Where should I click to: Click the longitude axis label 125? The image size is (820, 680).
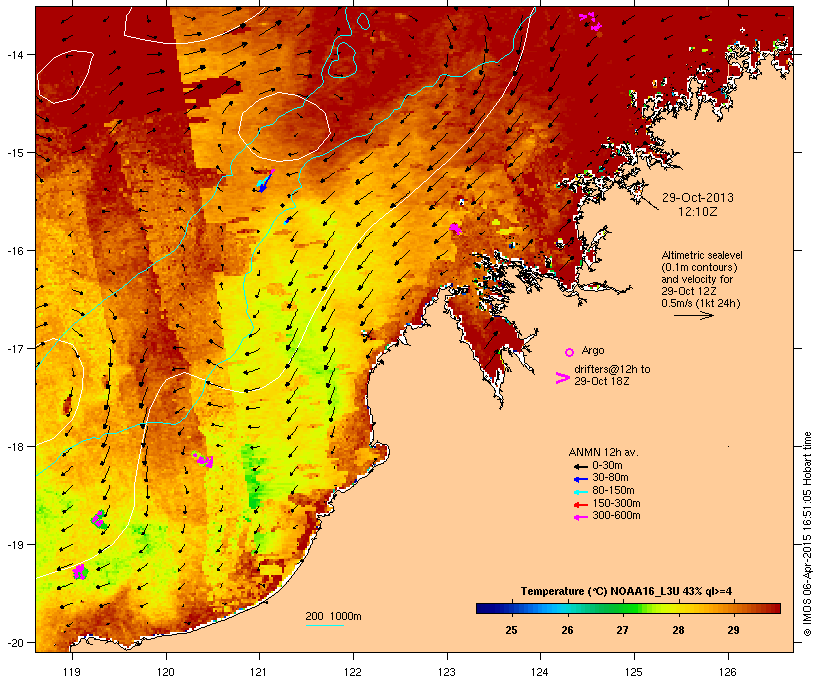[634, 672]
